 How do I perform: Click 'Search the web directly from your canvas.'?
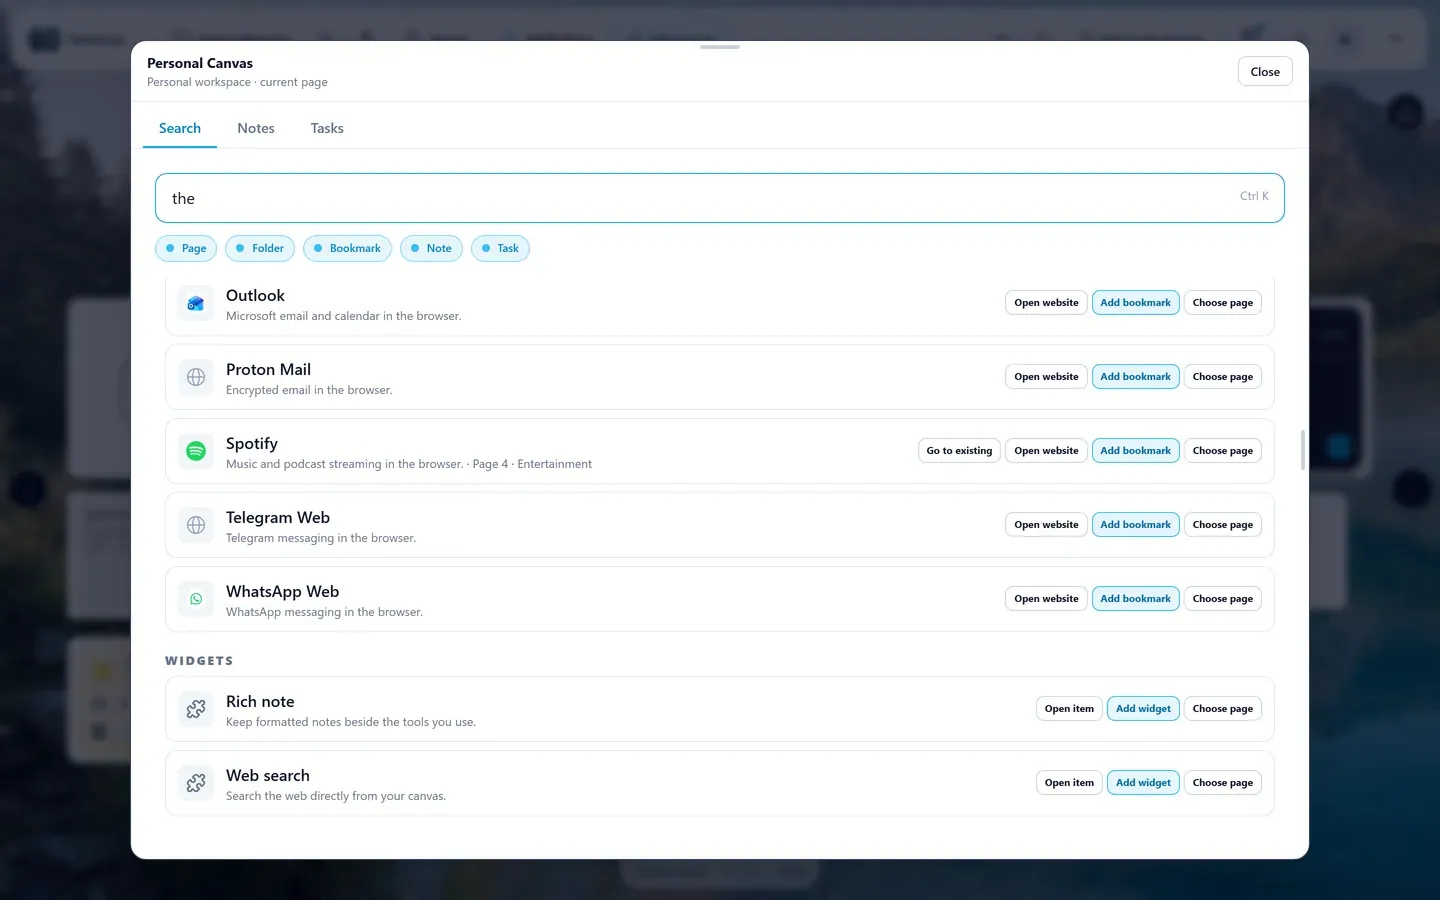click(x=336, y=796)
